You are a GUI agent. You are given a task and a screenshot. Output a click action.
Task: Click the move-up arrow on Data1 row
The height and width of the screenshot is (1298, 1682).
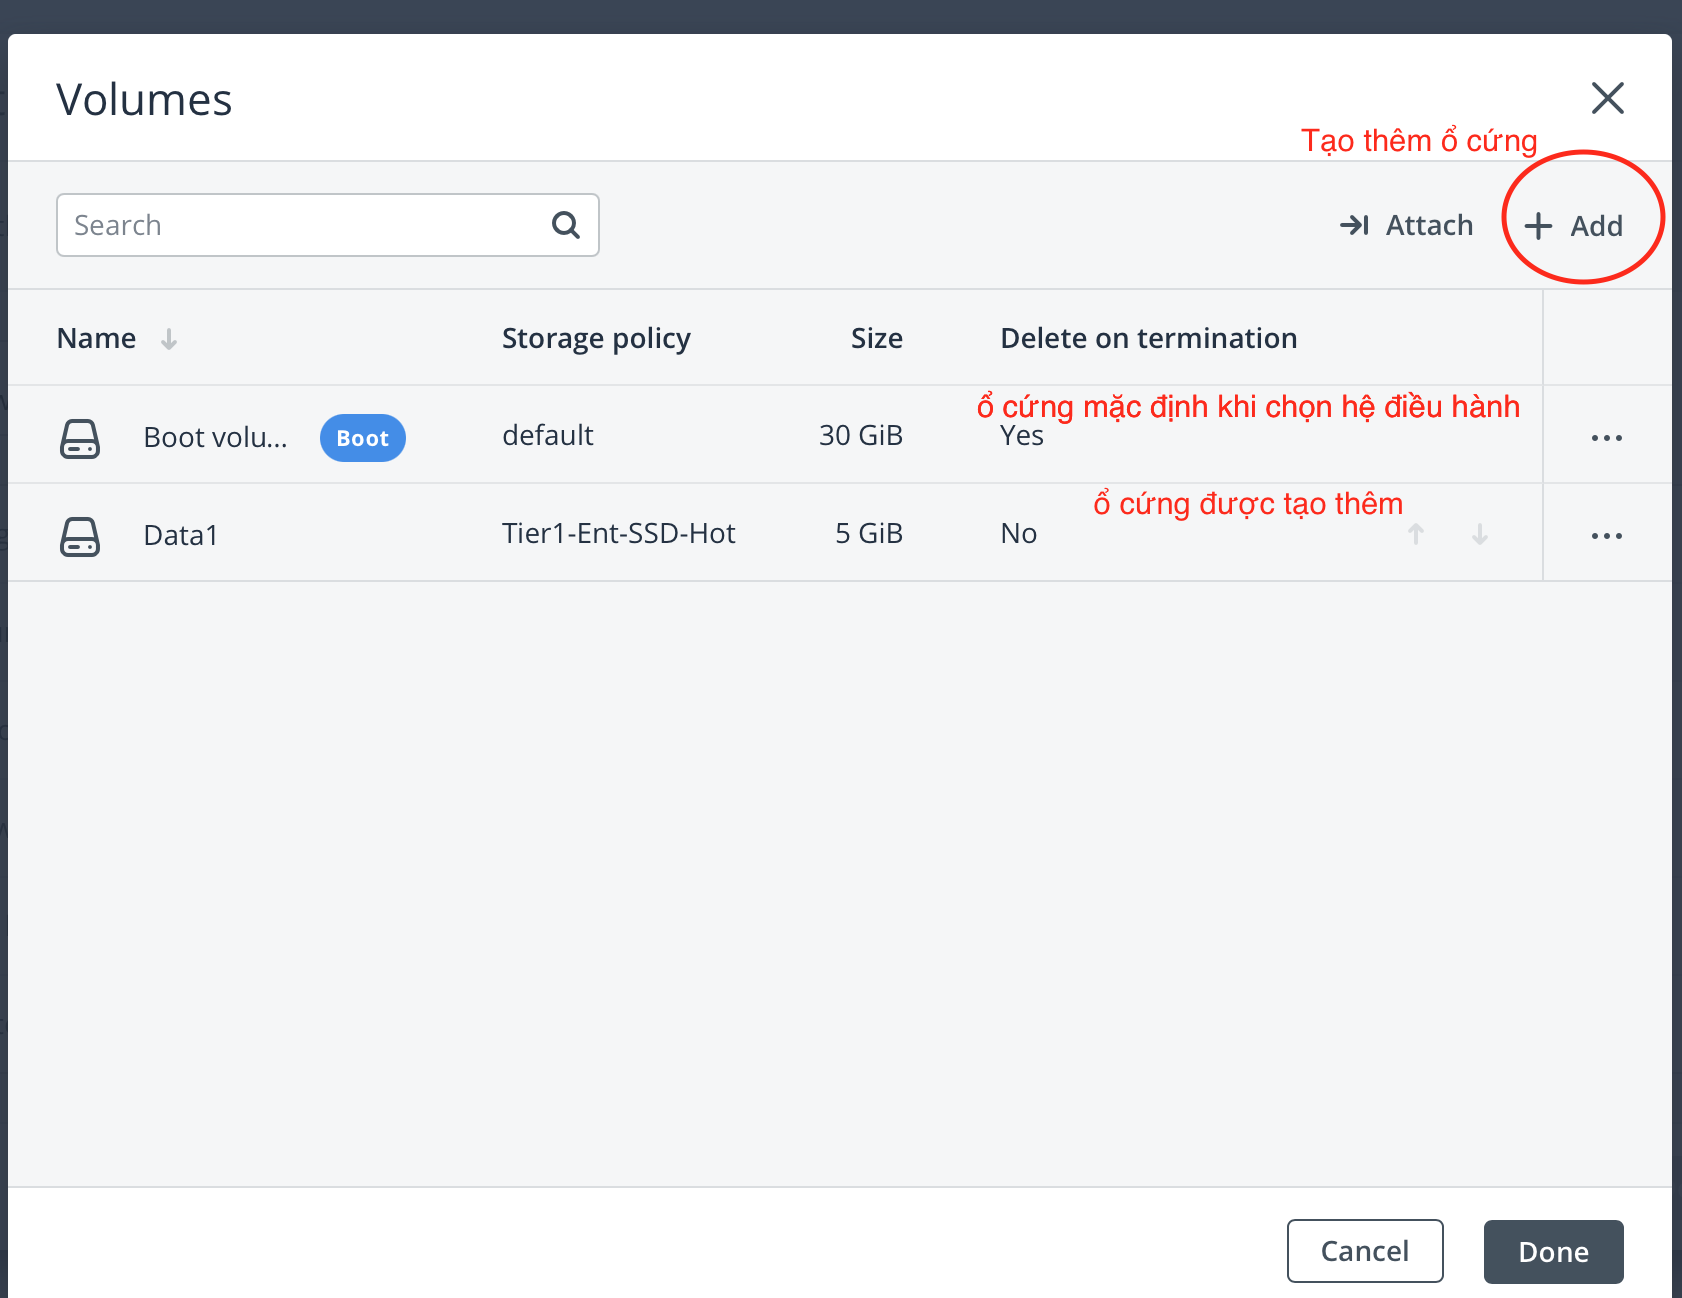pyautogui.click(x=1416, y=535)
